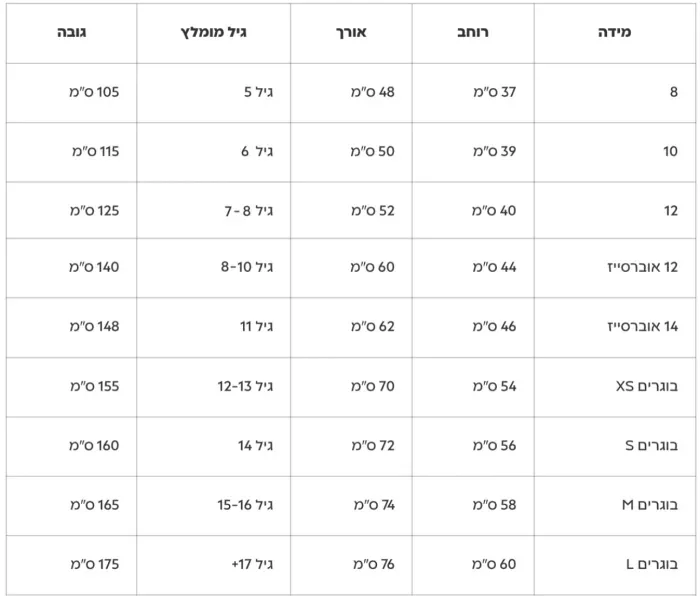
Task: Select the size 10 cell
Action: coord(614,152)
